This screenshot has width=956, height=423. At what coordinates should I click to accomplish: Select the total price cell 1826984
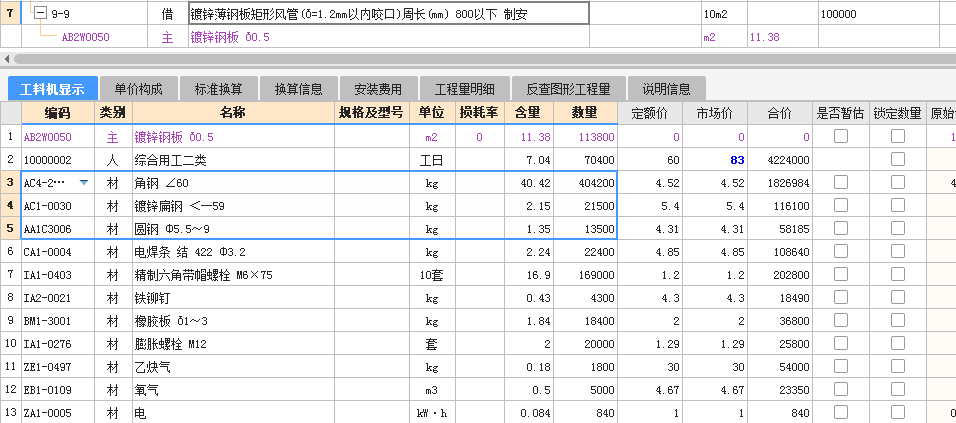[x=780, y=183]
